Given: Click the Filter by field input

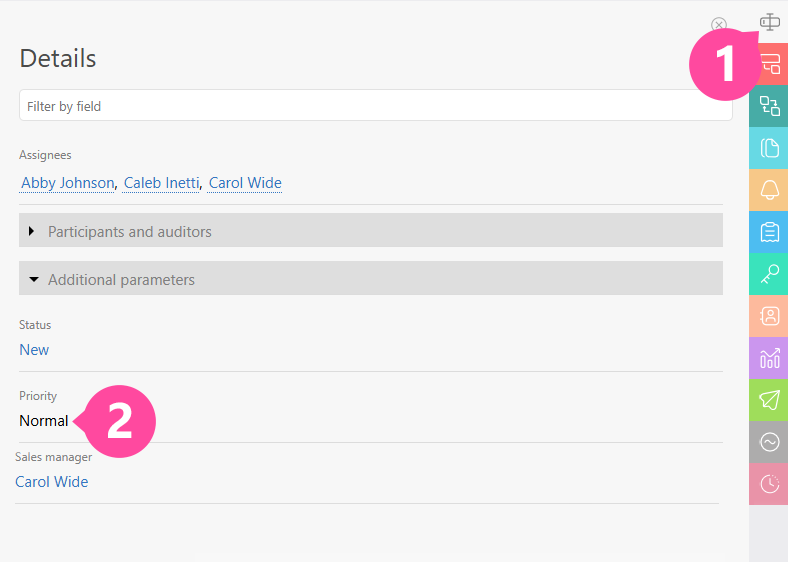Looking at the screenshot, I should pyautogui.click(x=375, y=106).
